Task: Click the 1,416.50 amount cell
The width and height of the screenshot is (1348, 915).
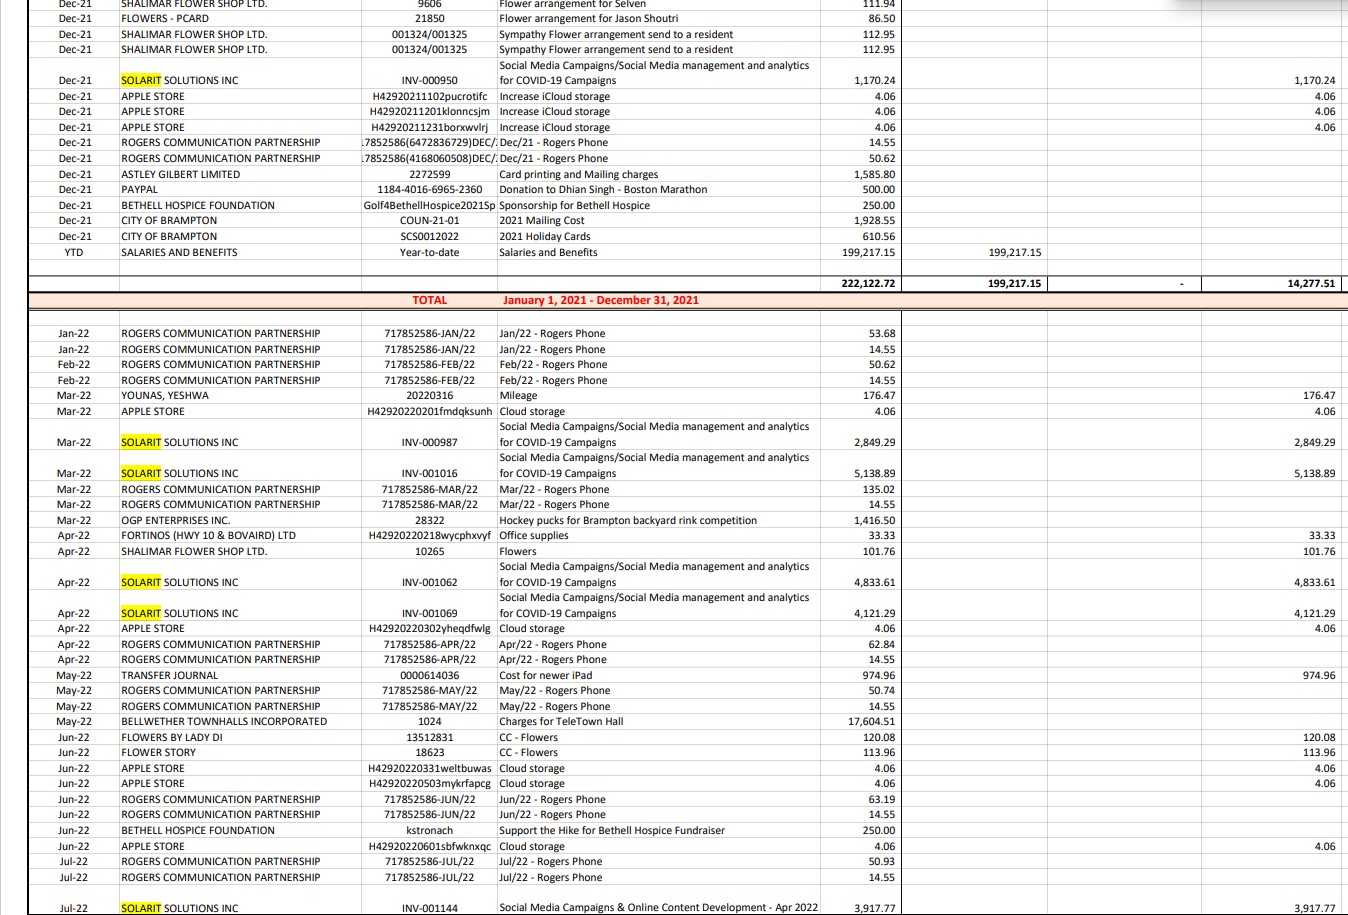Action: click(x=875, y=520)
